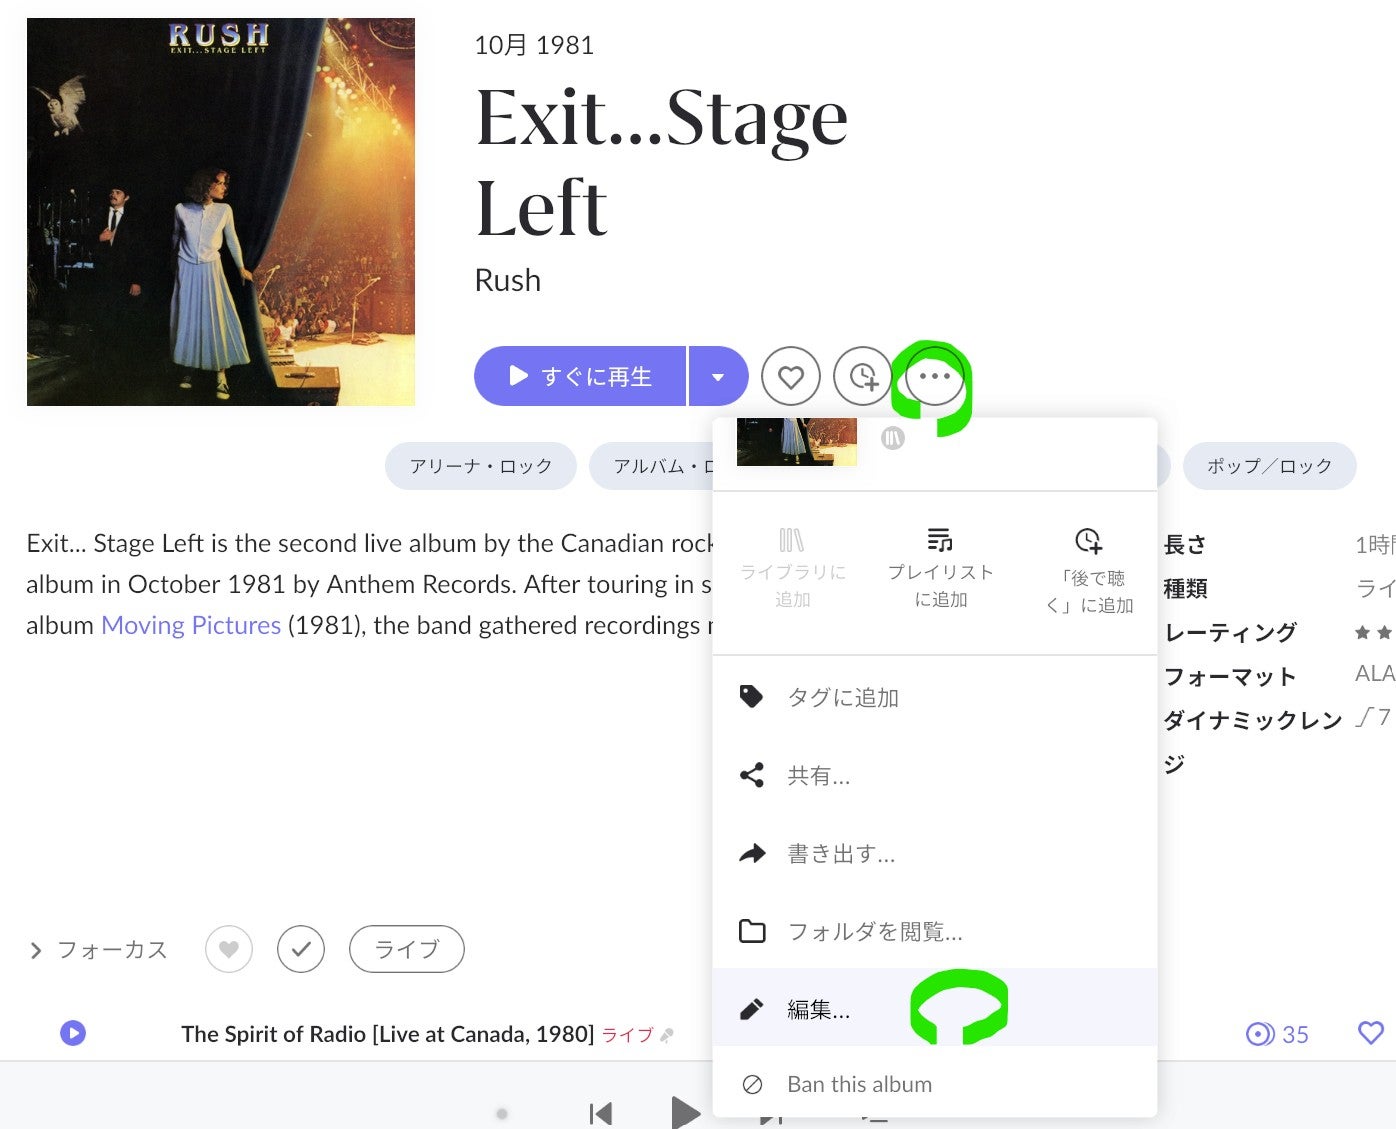Click プレイリストに追加 icon in popup
The width and height of the screenshot is (1396, 1129).
click(940, 540)
